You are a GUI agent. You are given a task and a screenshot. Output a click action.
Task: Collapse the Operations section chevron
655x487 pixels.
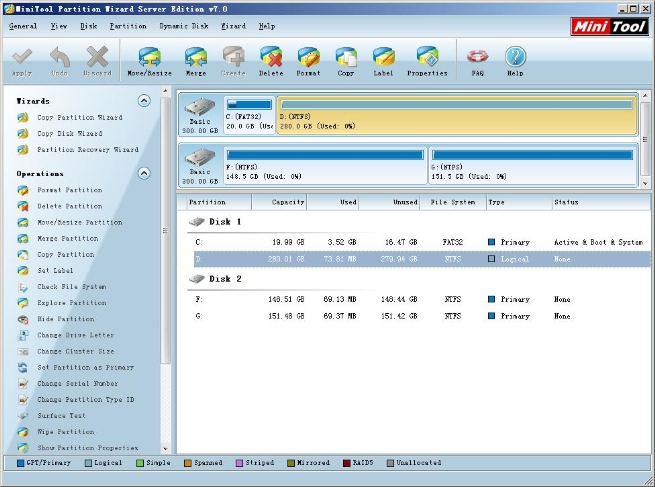pos(144,173)
